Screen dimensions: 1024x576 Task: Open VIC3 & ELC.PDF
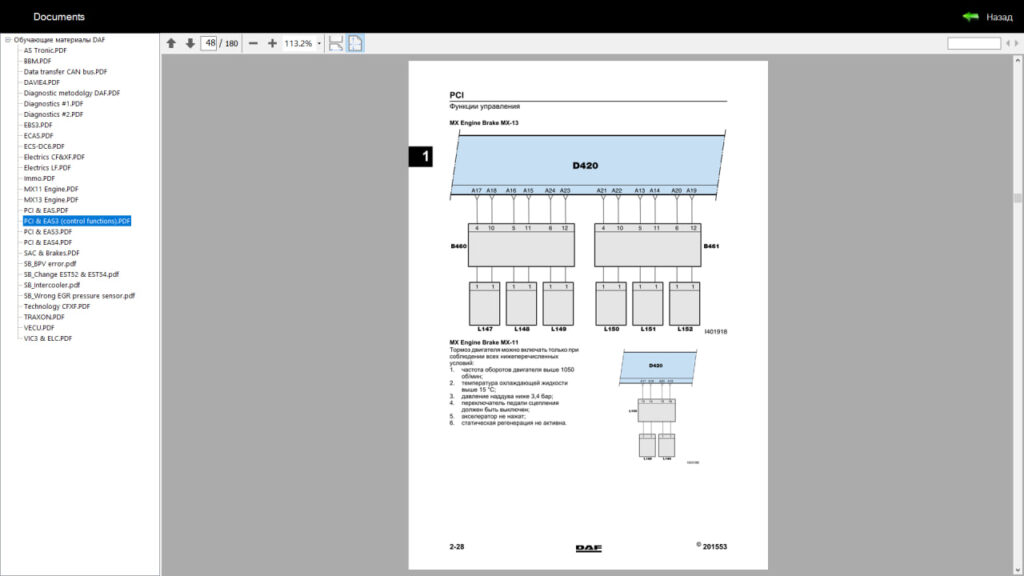pos(48,338)
